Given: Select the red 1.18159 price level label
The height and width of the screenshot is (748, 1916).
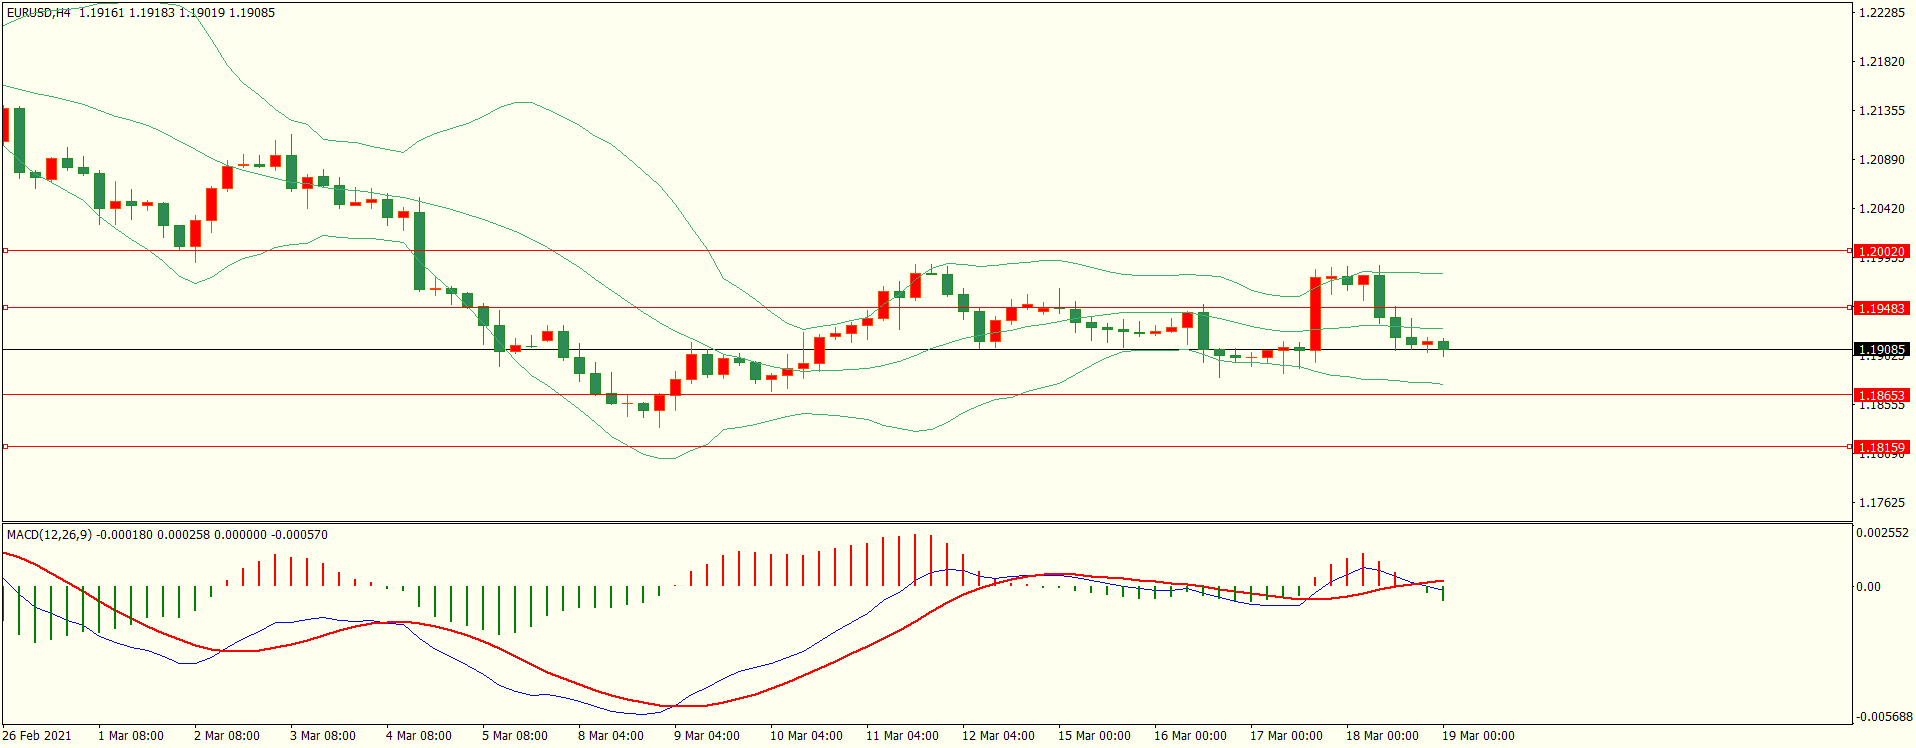Looking at the screenshot, I should click(1881, 447).
